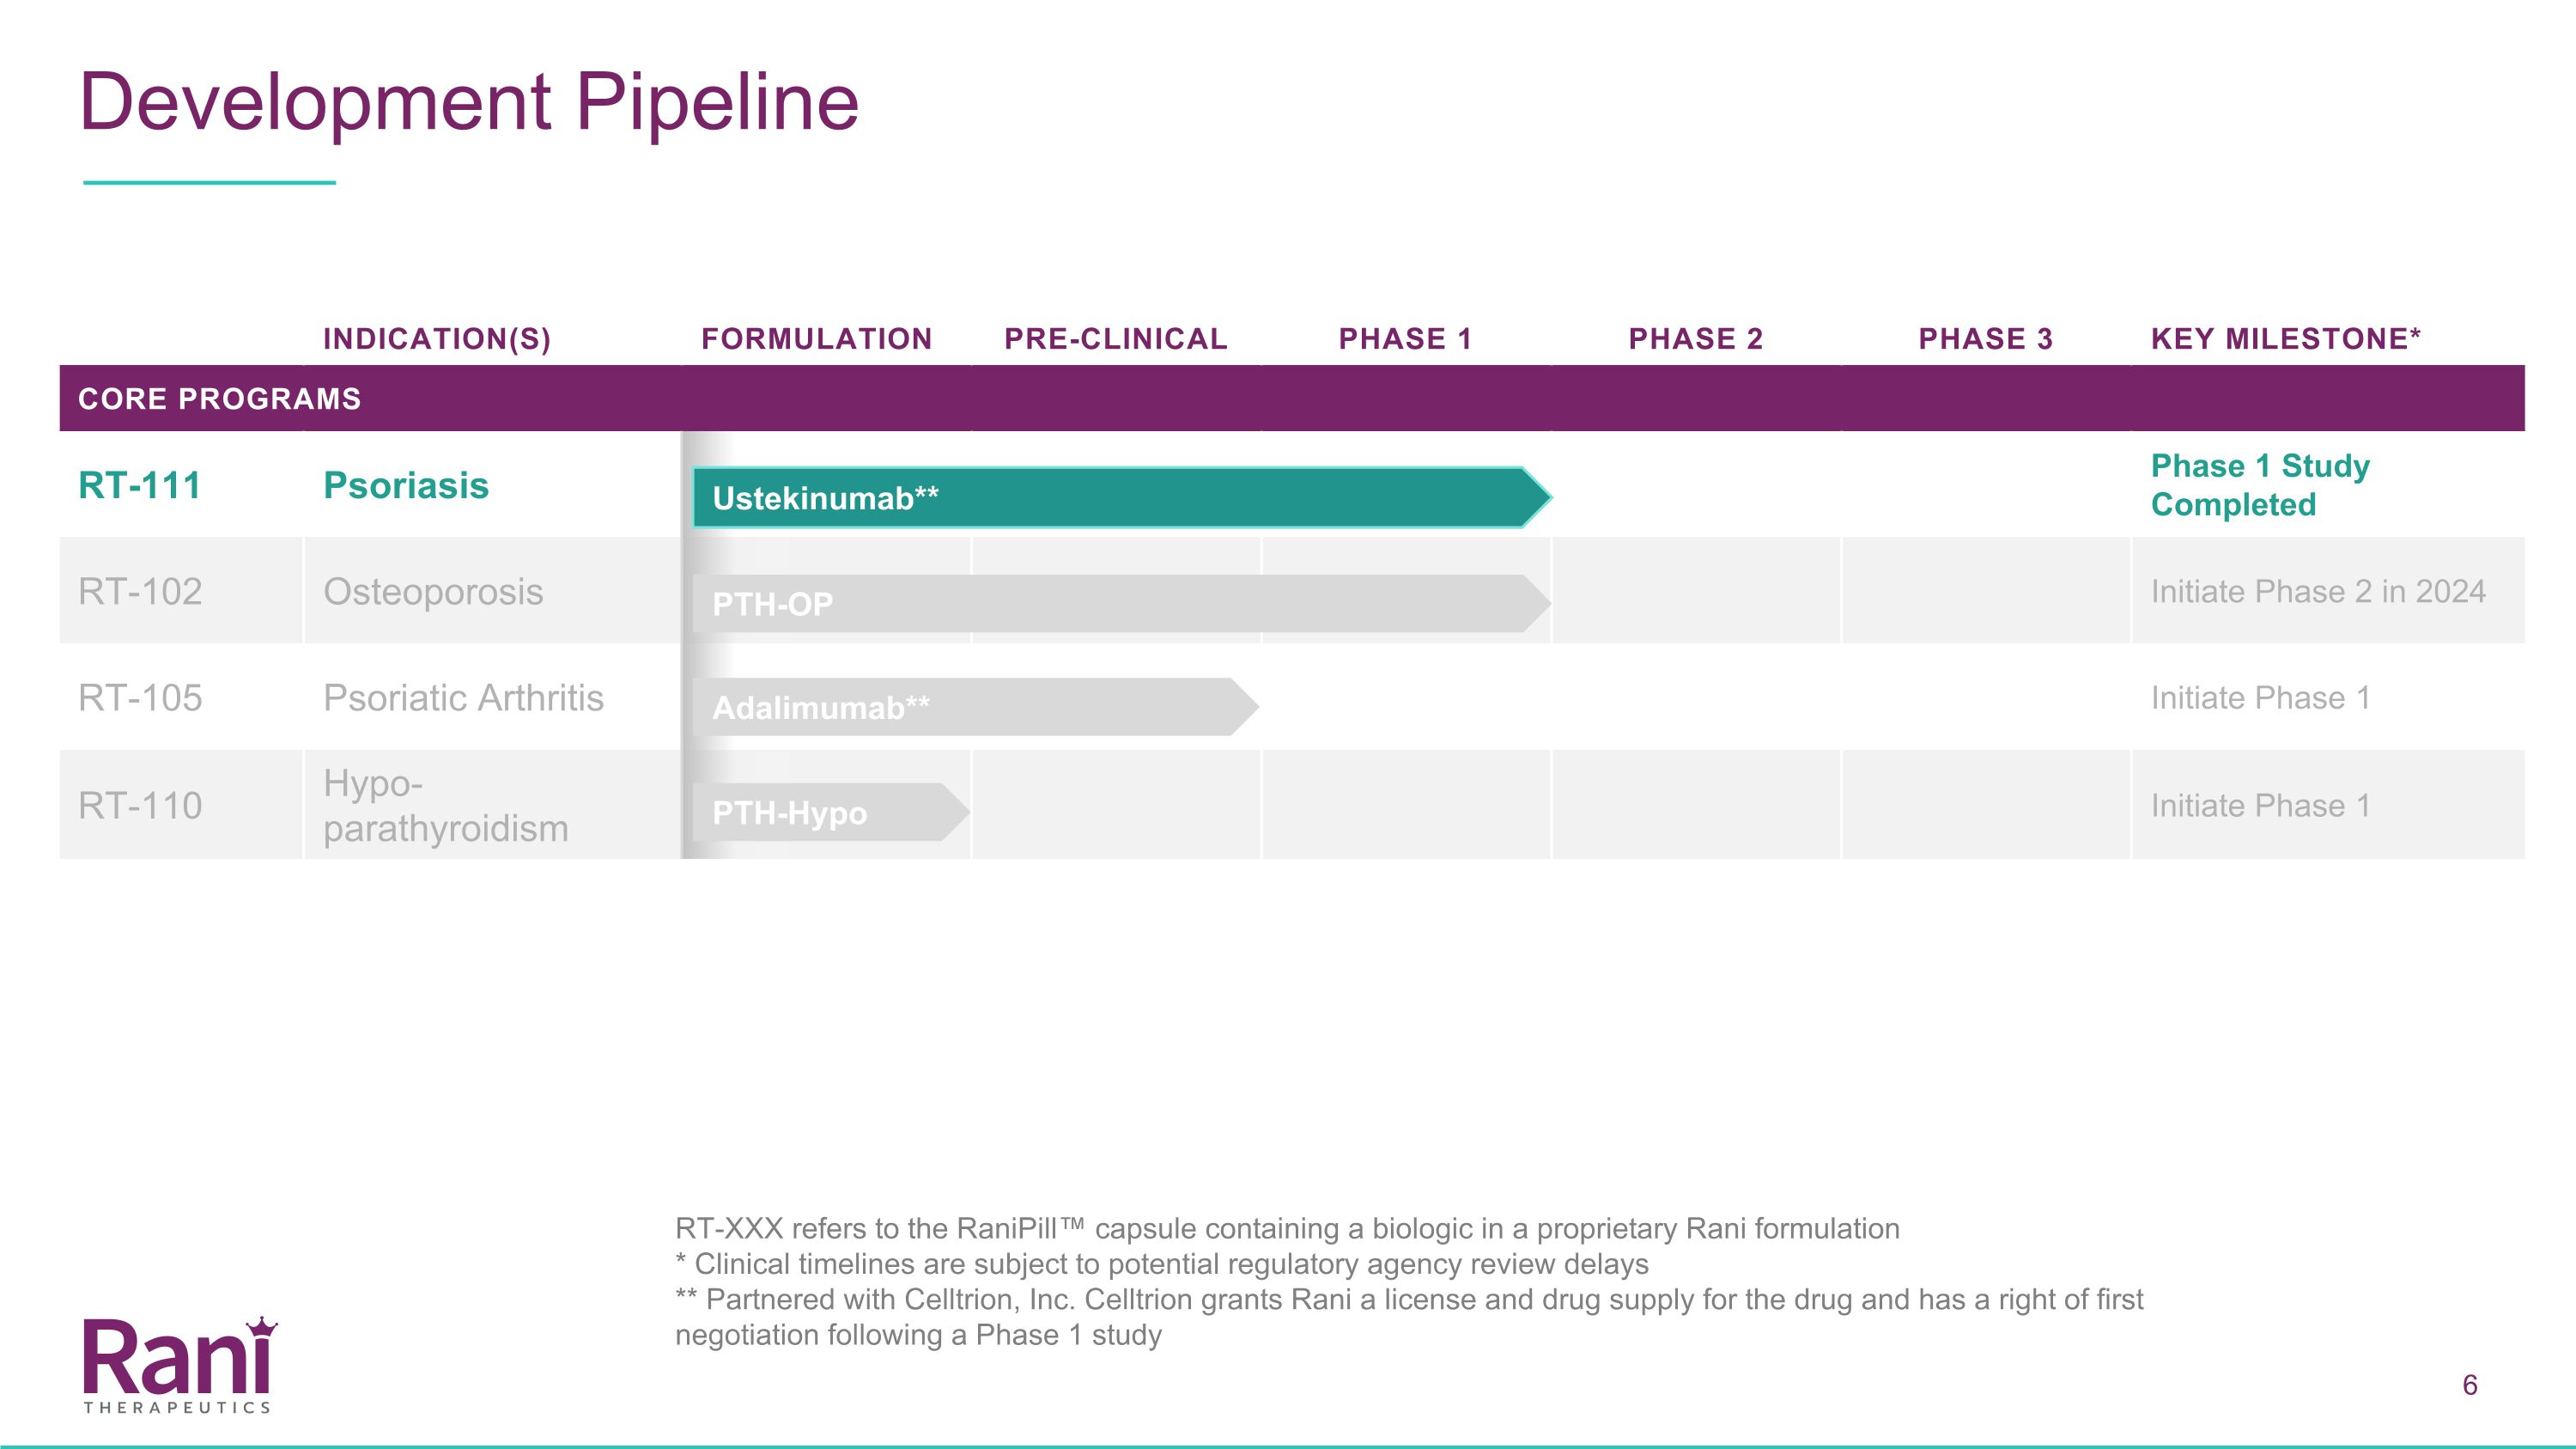Click the RT-110 program label

(x=140, y=806)
